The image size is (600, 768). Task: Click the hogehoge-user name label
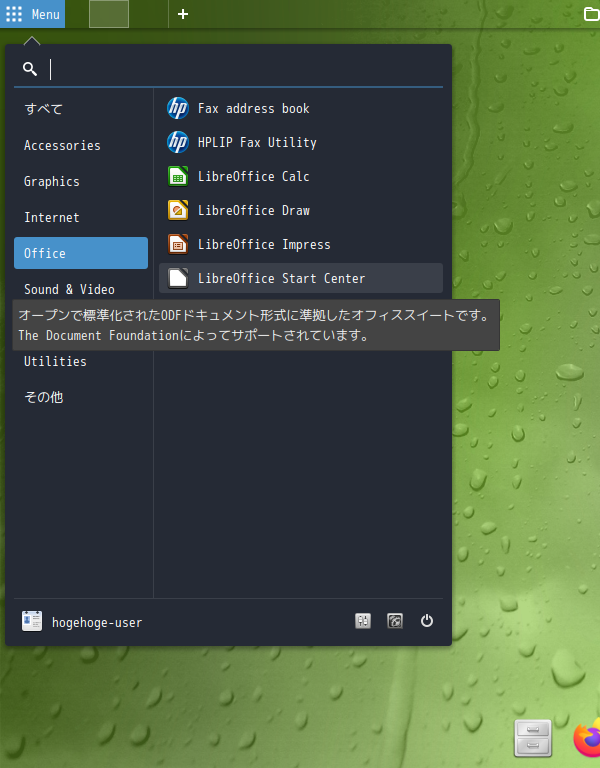97,623
